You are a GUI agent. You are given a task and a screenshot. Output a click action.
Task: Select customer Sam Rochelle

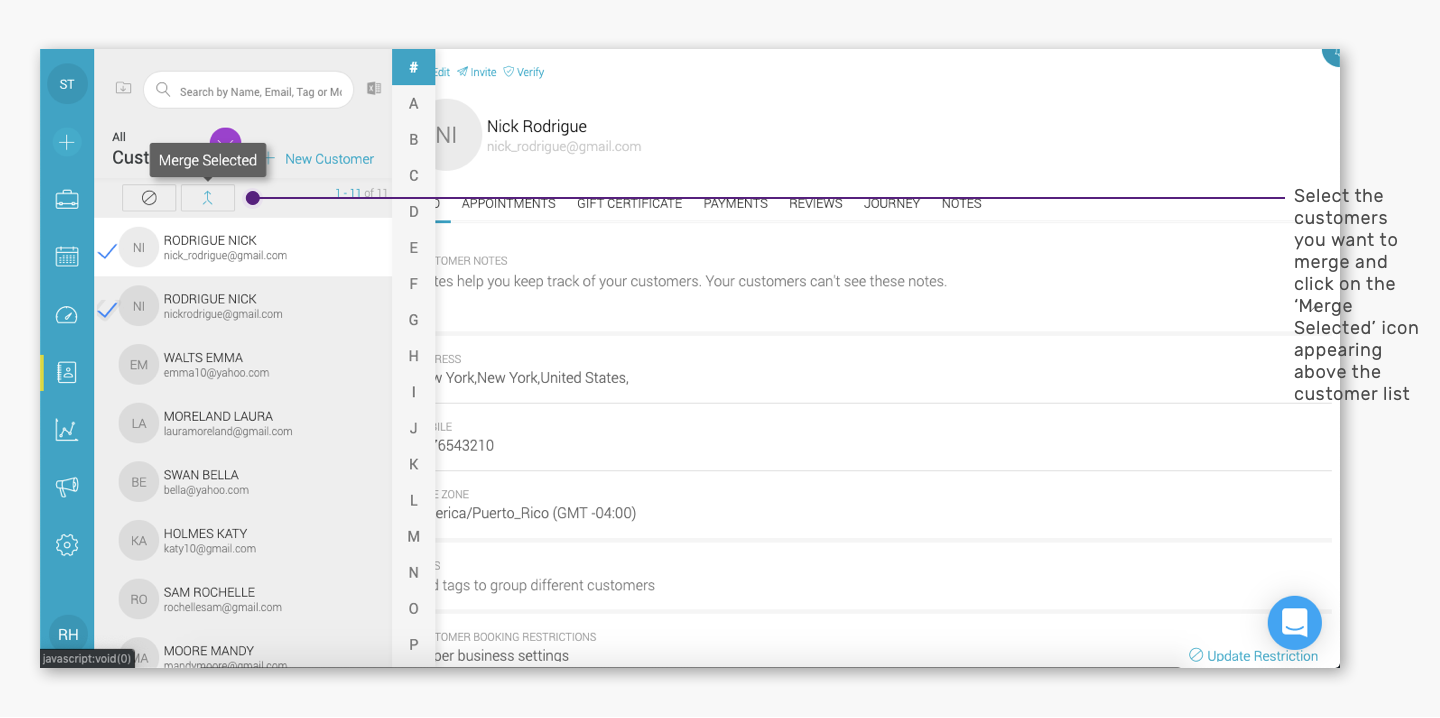tap(243, 599)
